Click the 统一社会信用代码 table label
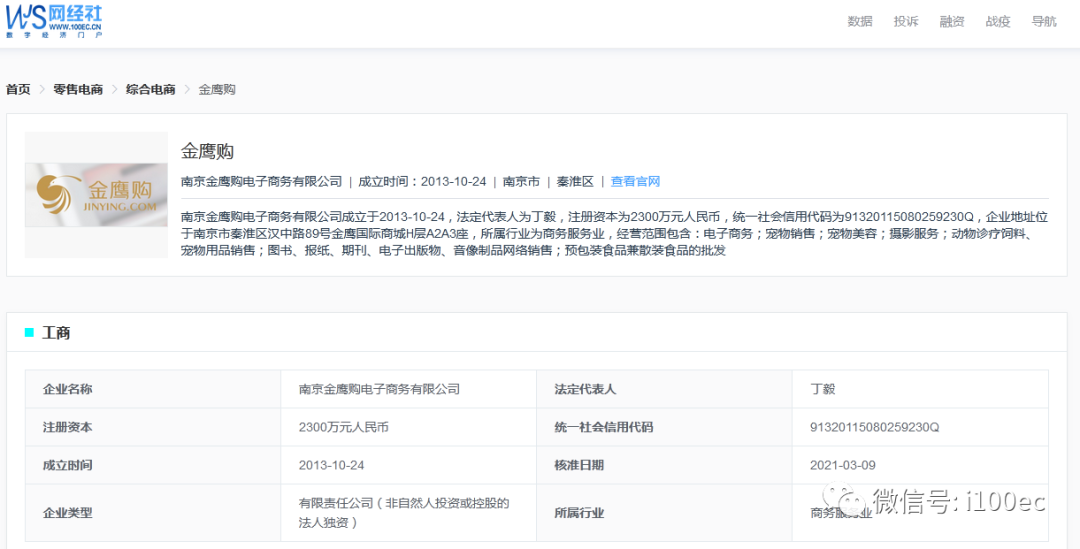The width and height of the screenshot is (1080, 549). tap(603, 427)
